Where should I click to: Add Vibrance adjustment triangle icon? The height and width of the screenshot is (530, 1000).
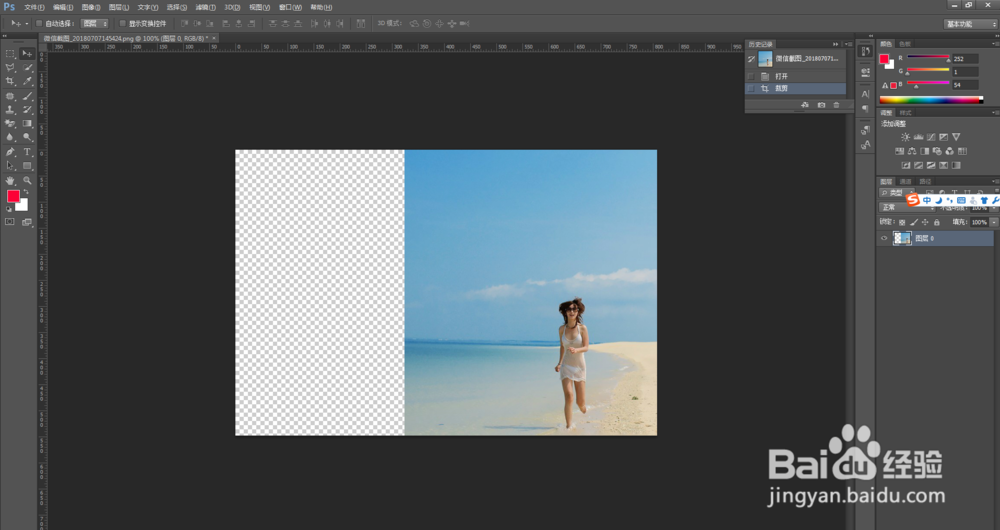(x=956, y=137)
